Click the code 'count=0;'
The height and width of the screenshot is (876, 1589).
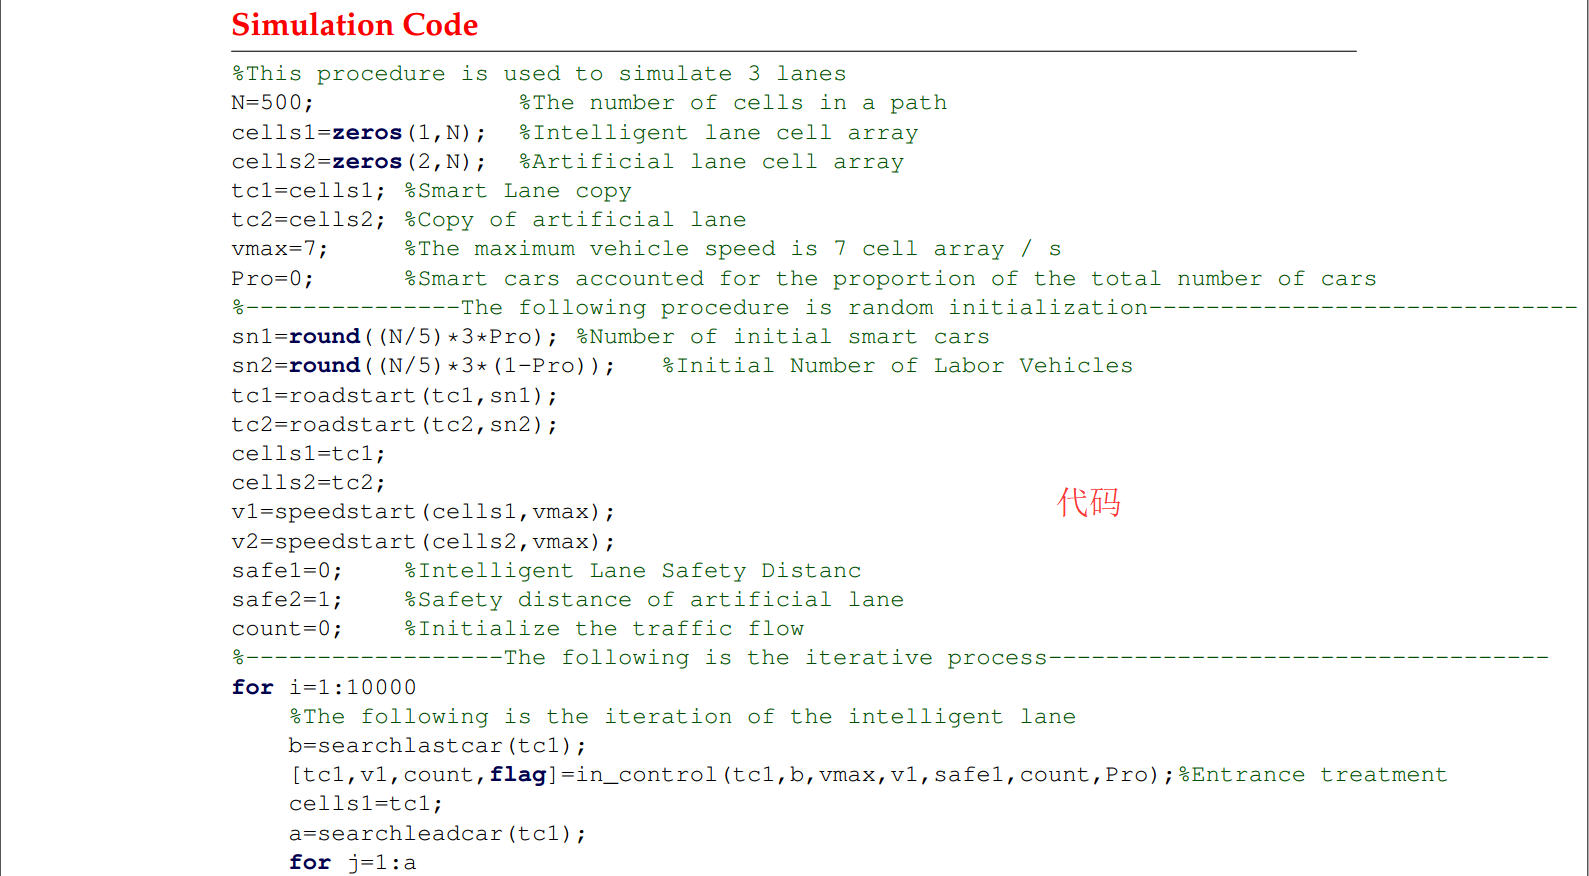[286, 629]
